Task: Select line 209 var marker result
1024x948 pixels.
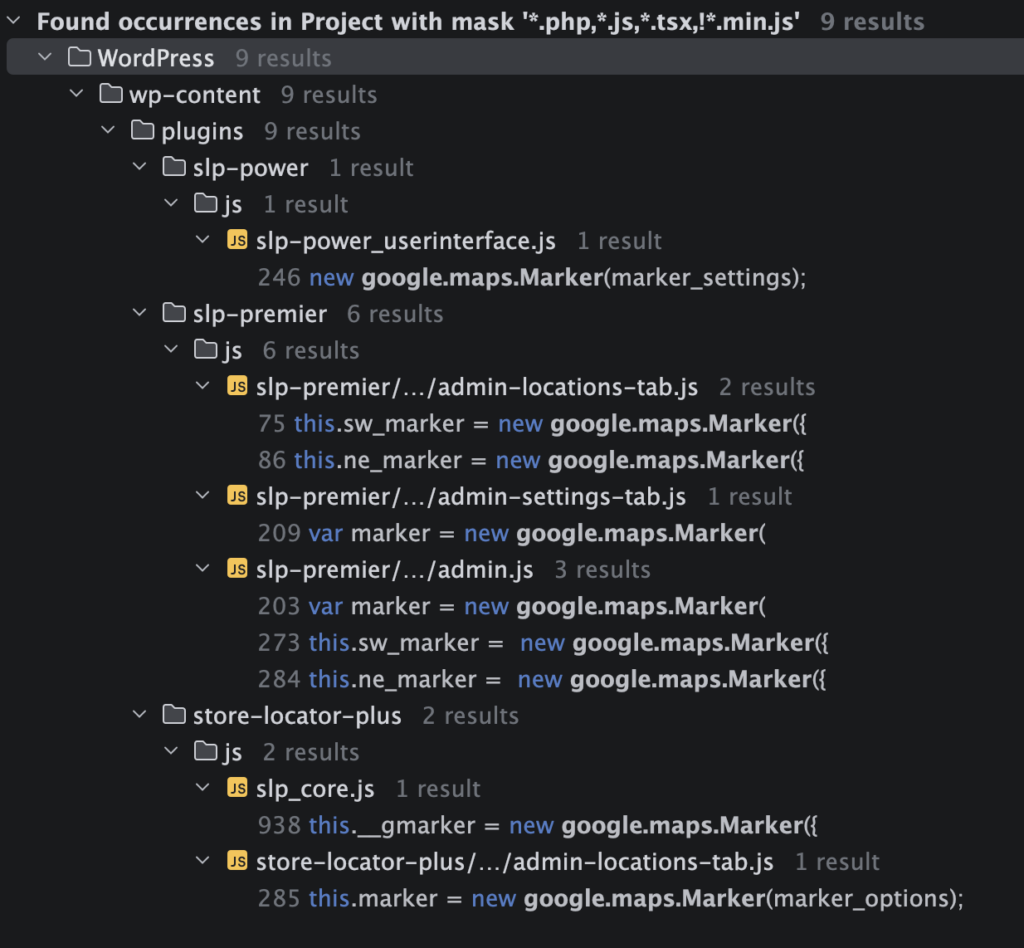Action: pyautogui.click(x=511, y=533)
